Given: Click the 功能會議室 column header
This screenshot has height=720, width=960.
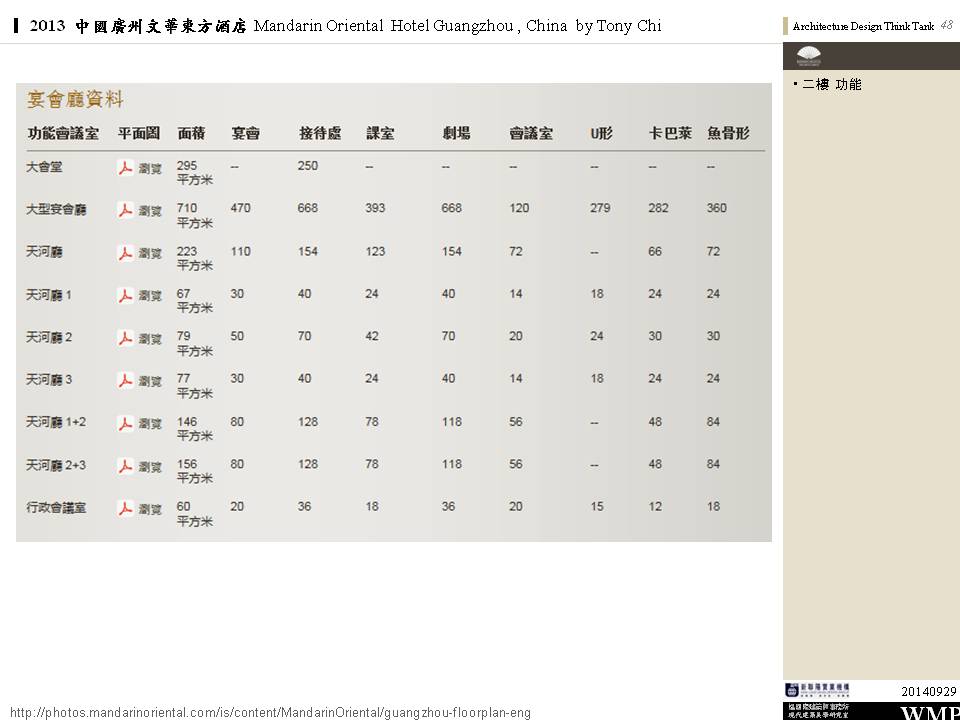Looking at the screenshot, I should pyautogui.click(x=63, y=133).
